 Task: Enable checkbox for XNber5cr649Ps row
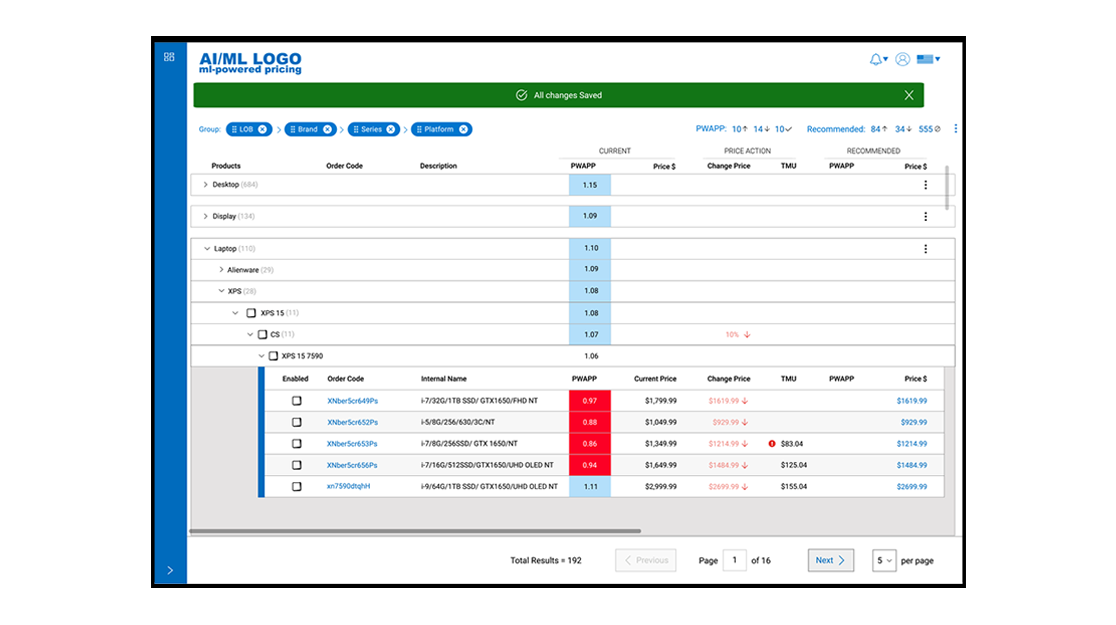pos(297,401)
